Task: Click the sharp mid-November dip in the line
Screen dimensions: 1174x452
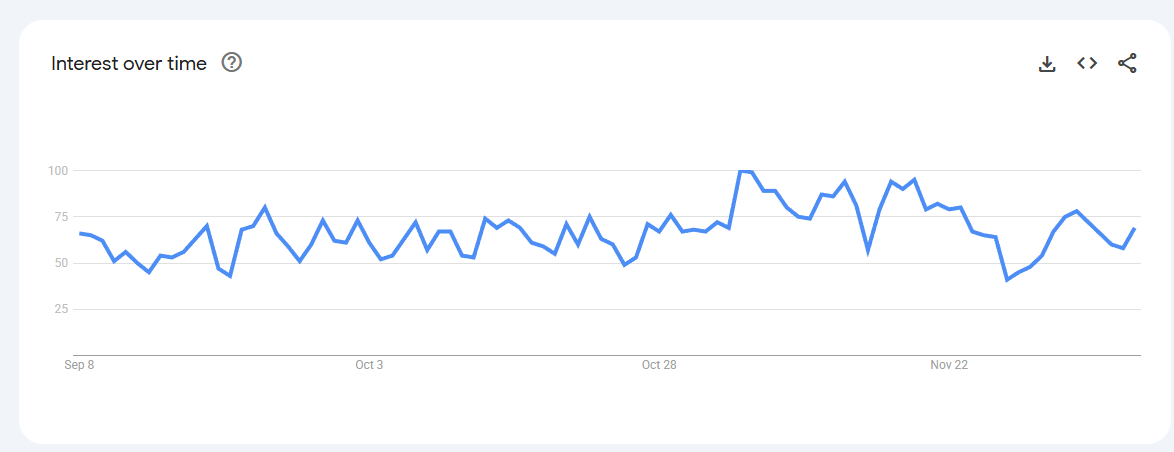Action: 868,250
